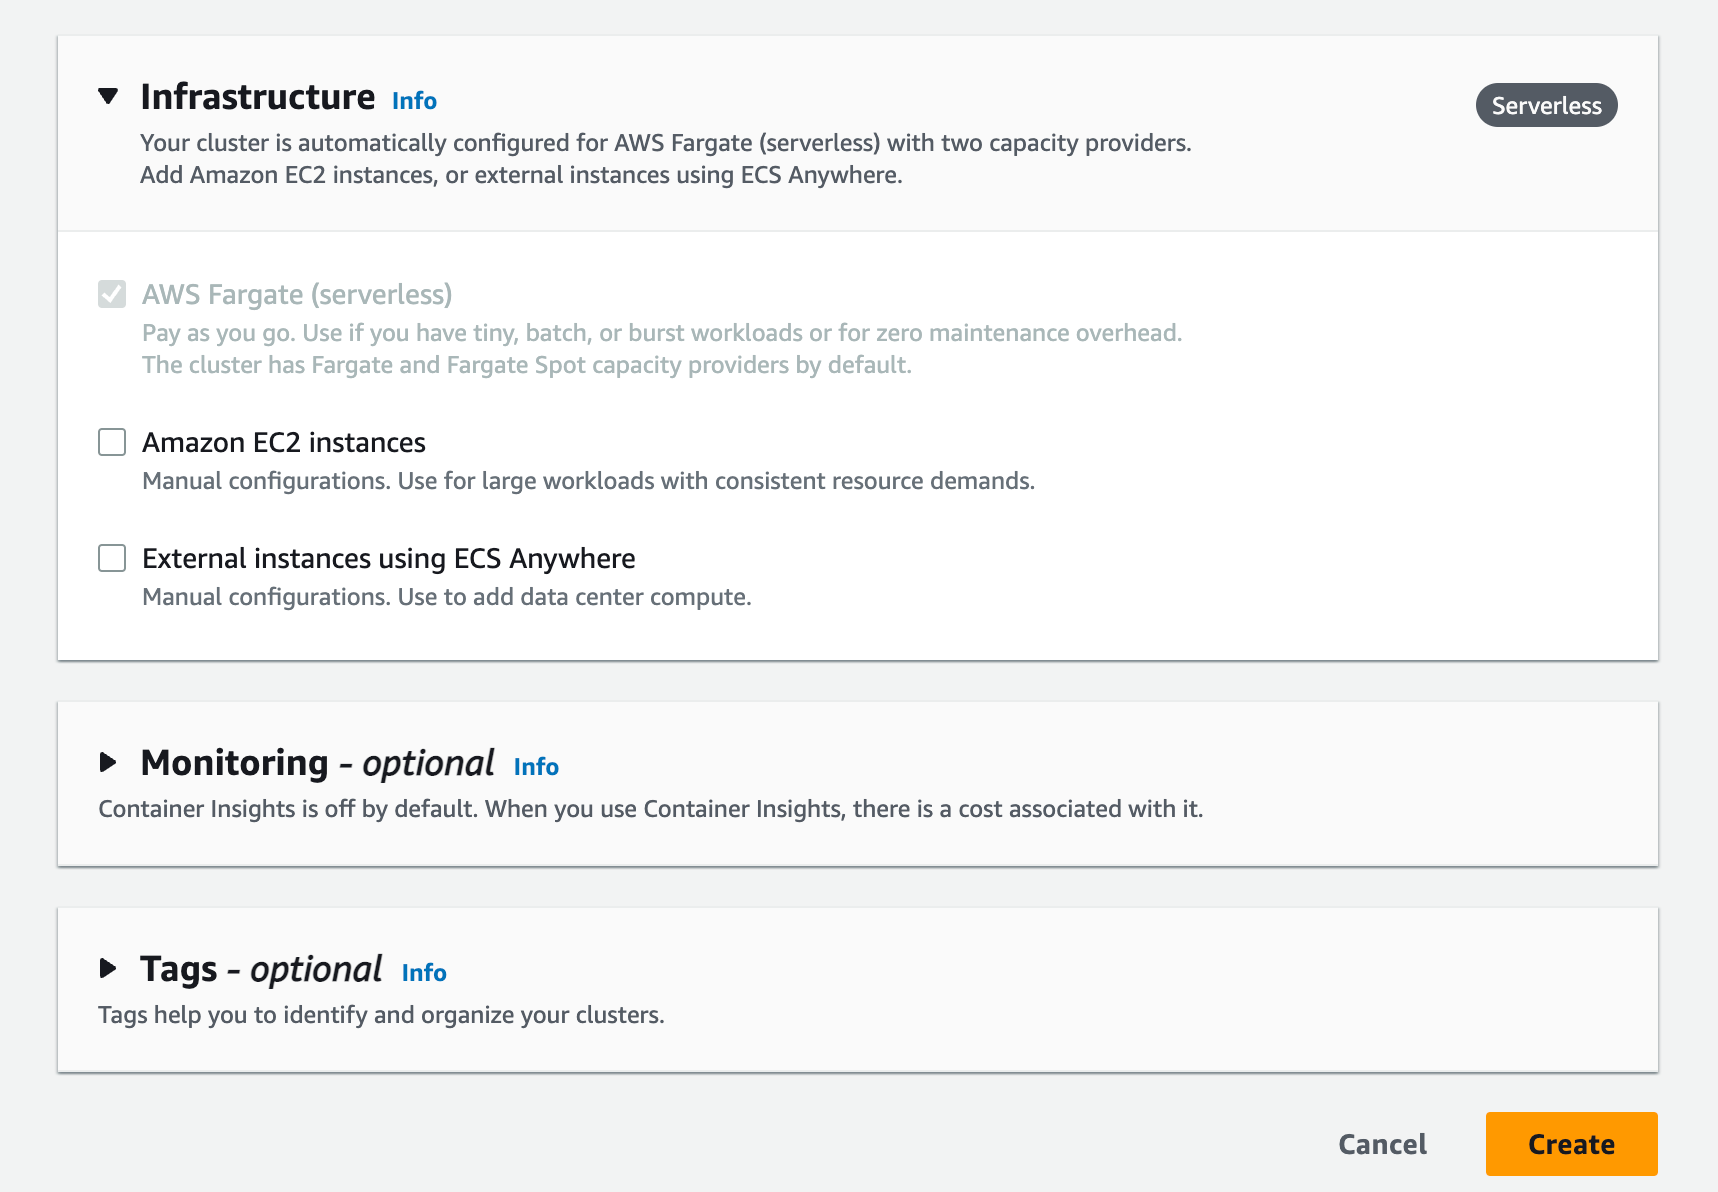This screenshot has width=1718, height=1192.
Task: Click the Tags - optional heading
Action: (261, 969)
